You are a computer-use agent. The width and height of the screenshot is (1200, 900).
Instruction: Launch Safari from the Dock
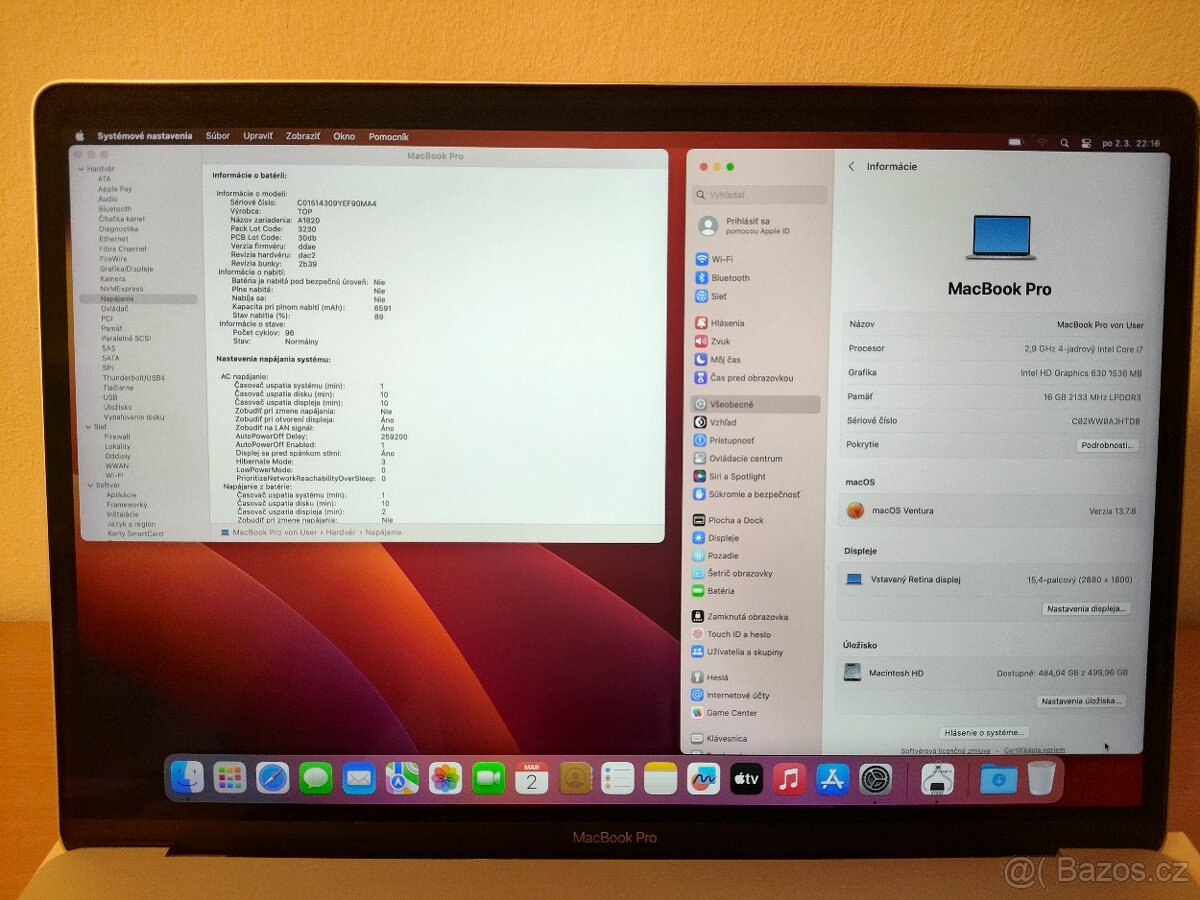click(x=270, y=778)
